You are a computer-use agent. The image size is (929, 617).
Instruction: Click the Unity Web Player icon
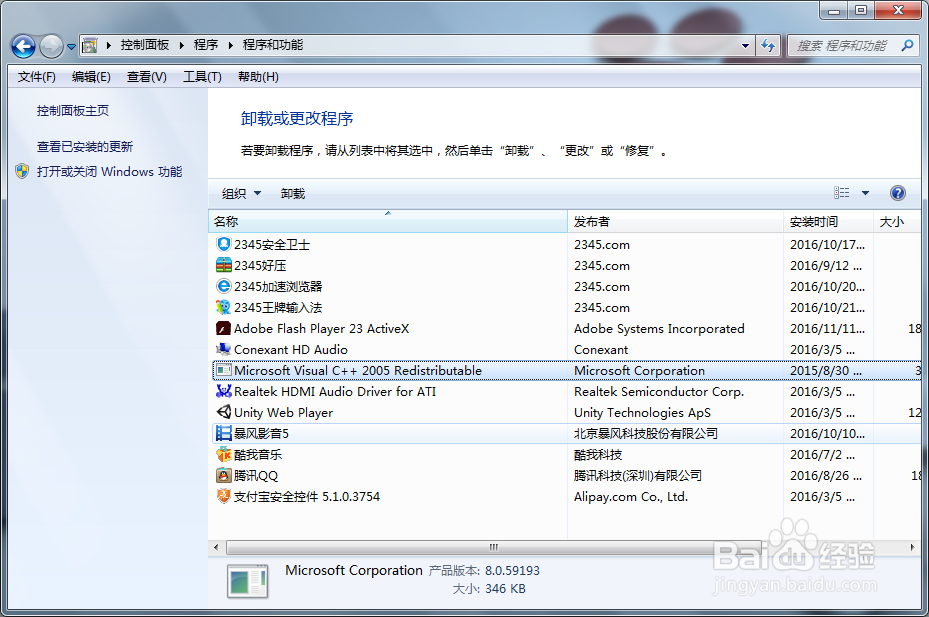tap(223, 412)
